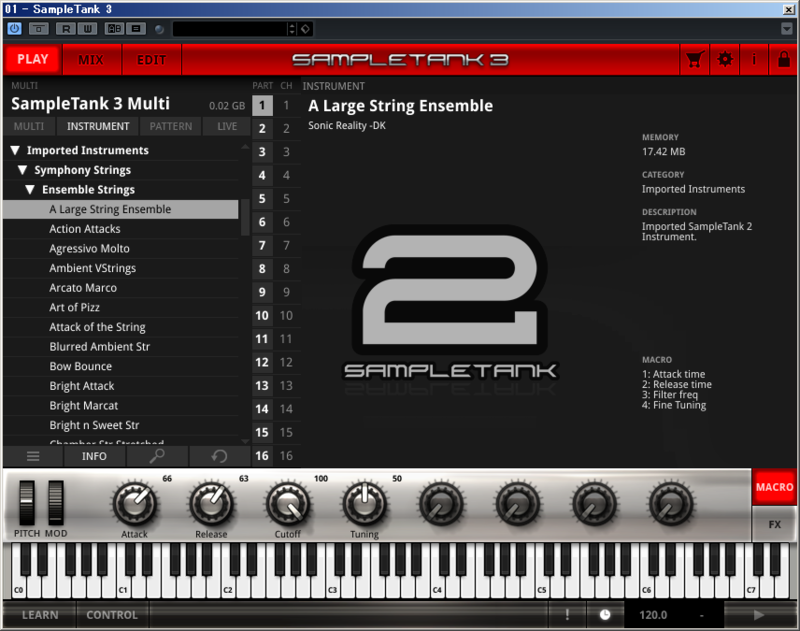
Task: Select Art of Pizz instrument
Action: tap(121, 308)
